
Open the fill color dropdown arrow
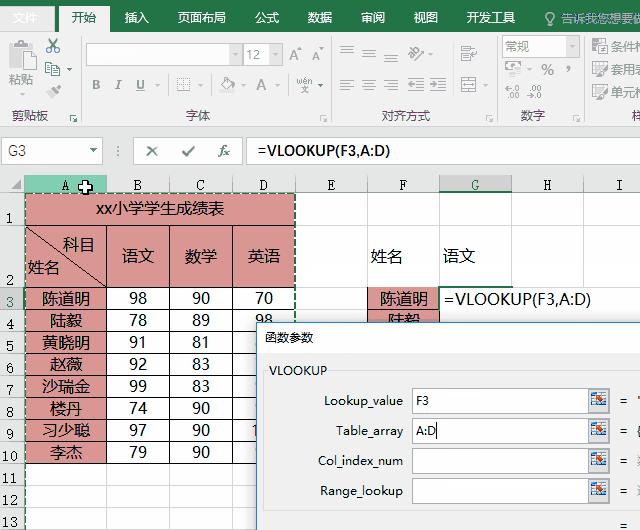tap(244, 85)
